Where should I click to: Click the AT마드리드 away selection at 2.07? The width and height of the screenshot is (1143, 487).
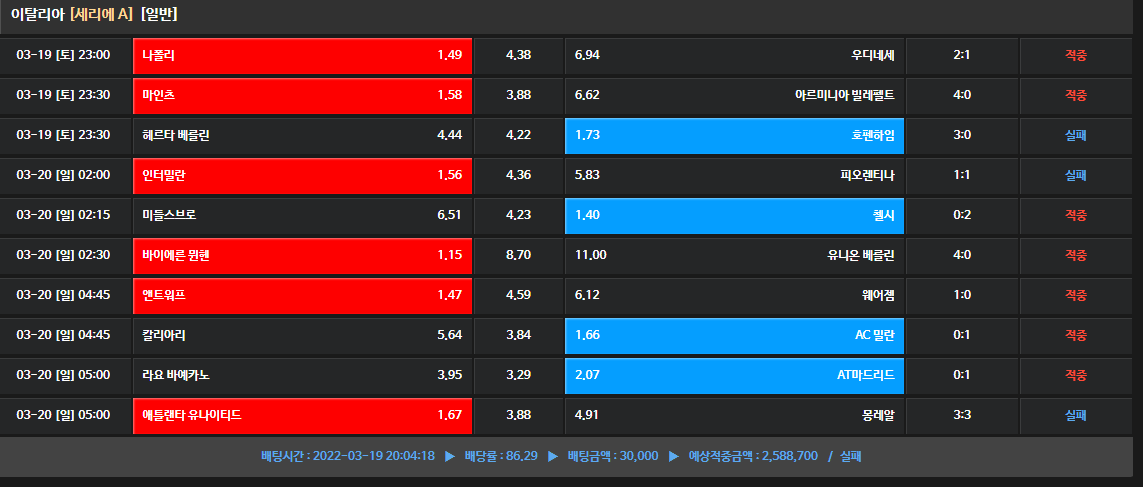(733, 375)
